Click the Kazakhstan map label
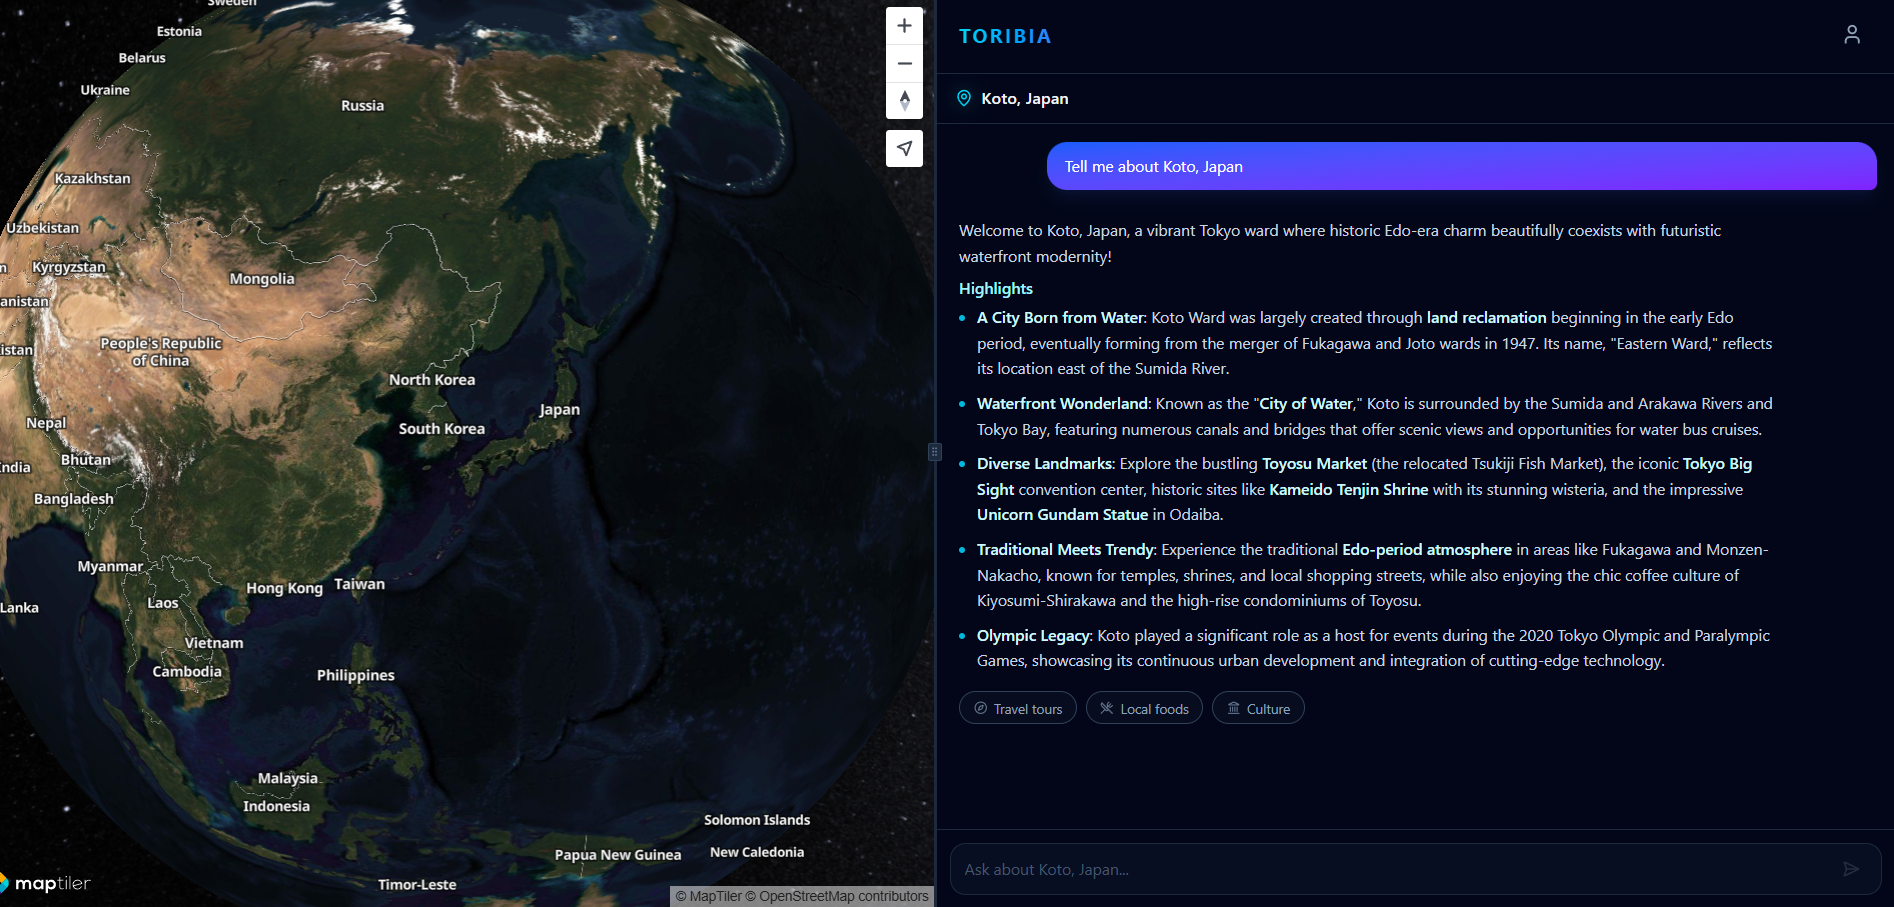 click(x=92, y=178)
